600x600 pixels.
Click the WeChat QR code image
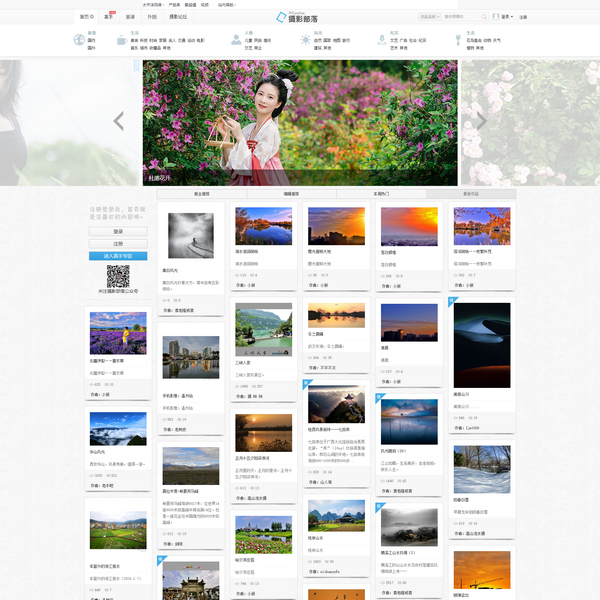click(x=118, y=276)
